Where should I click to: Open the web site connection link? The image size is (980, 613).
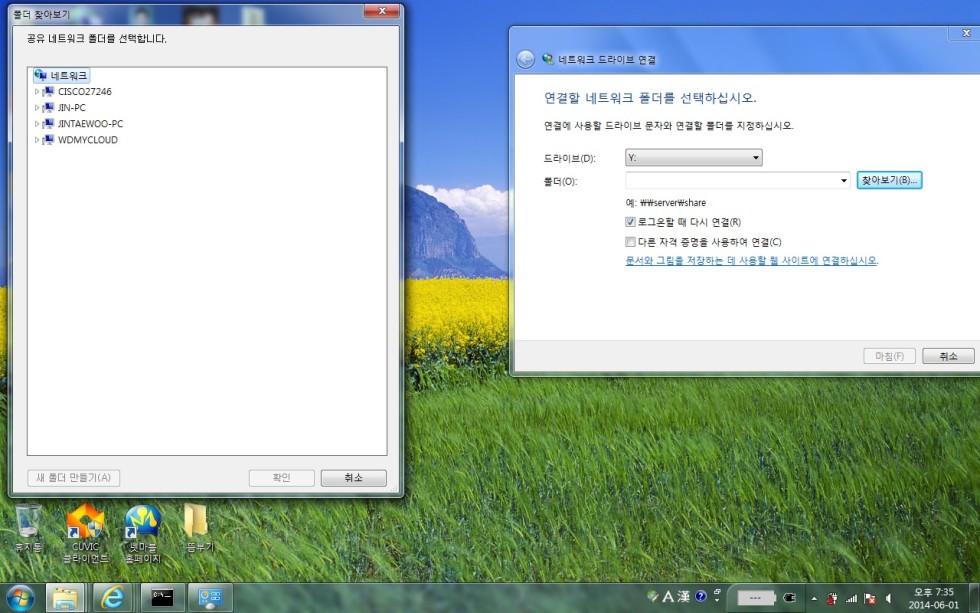click(x=751, y=260)
